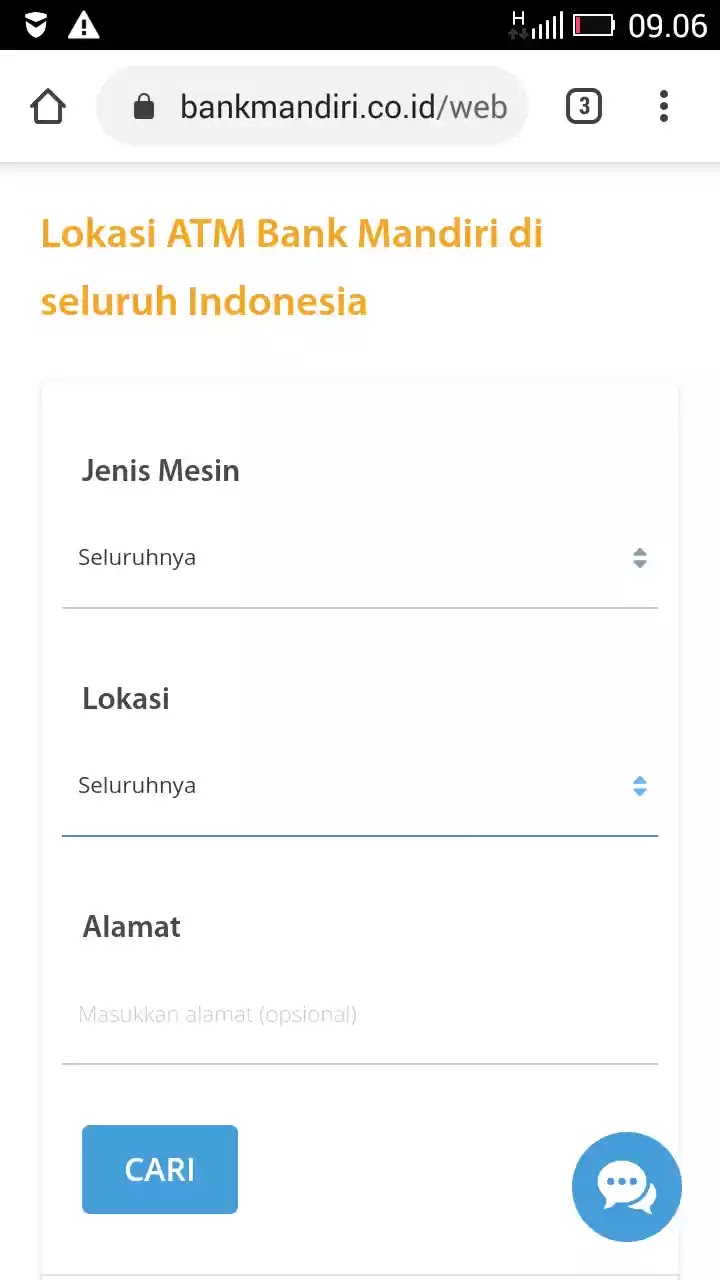The image size is (720, 1280).
Task: Open the Lokasi dropdown
Action: 360,785
